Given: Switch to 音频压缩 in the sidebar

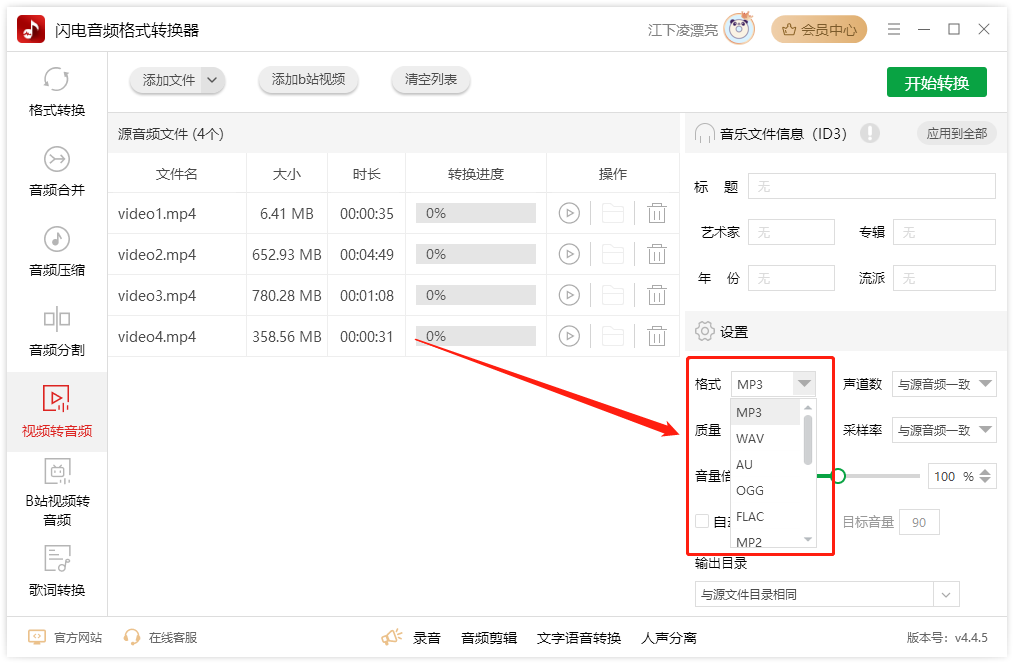Looking at the screenshot, I should coord(57,252).
